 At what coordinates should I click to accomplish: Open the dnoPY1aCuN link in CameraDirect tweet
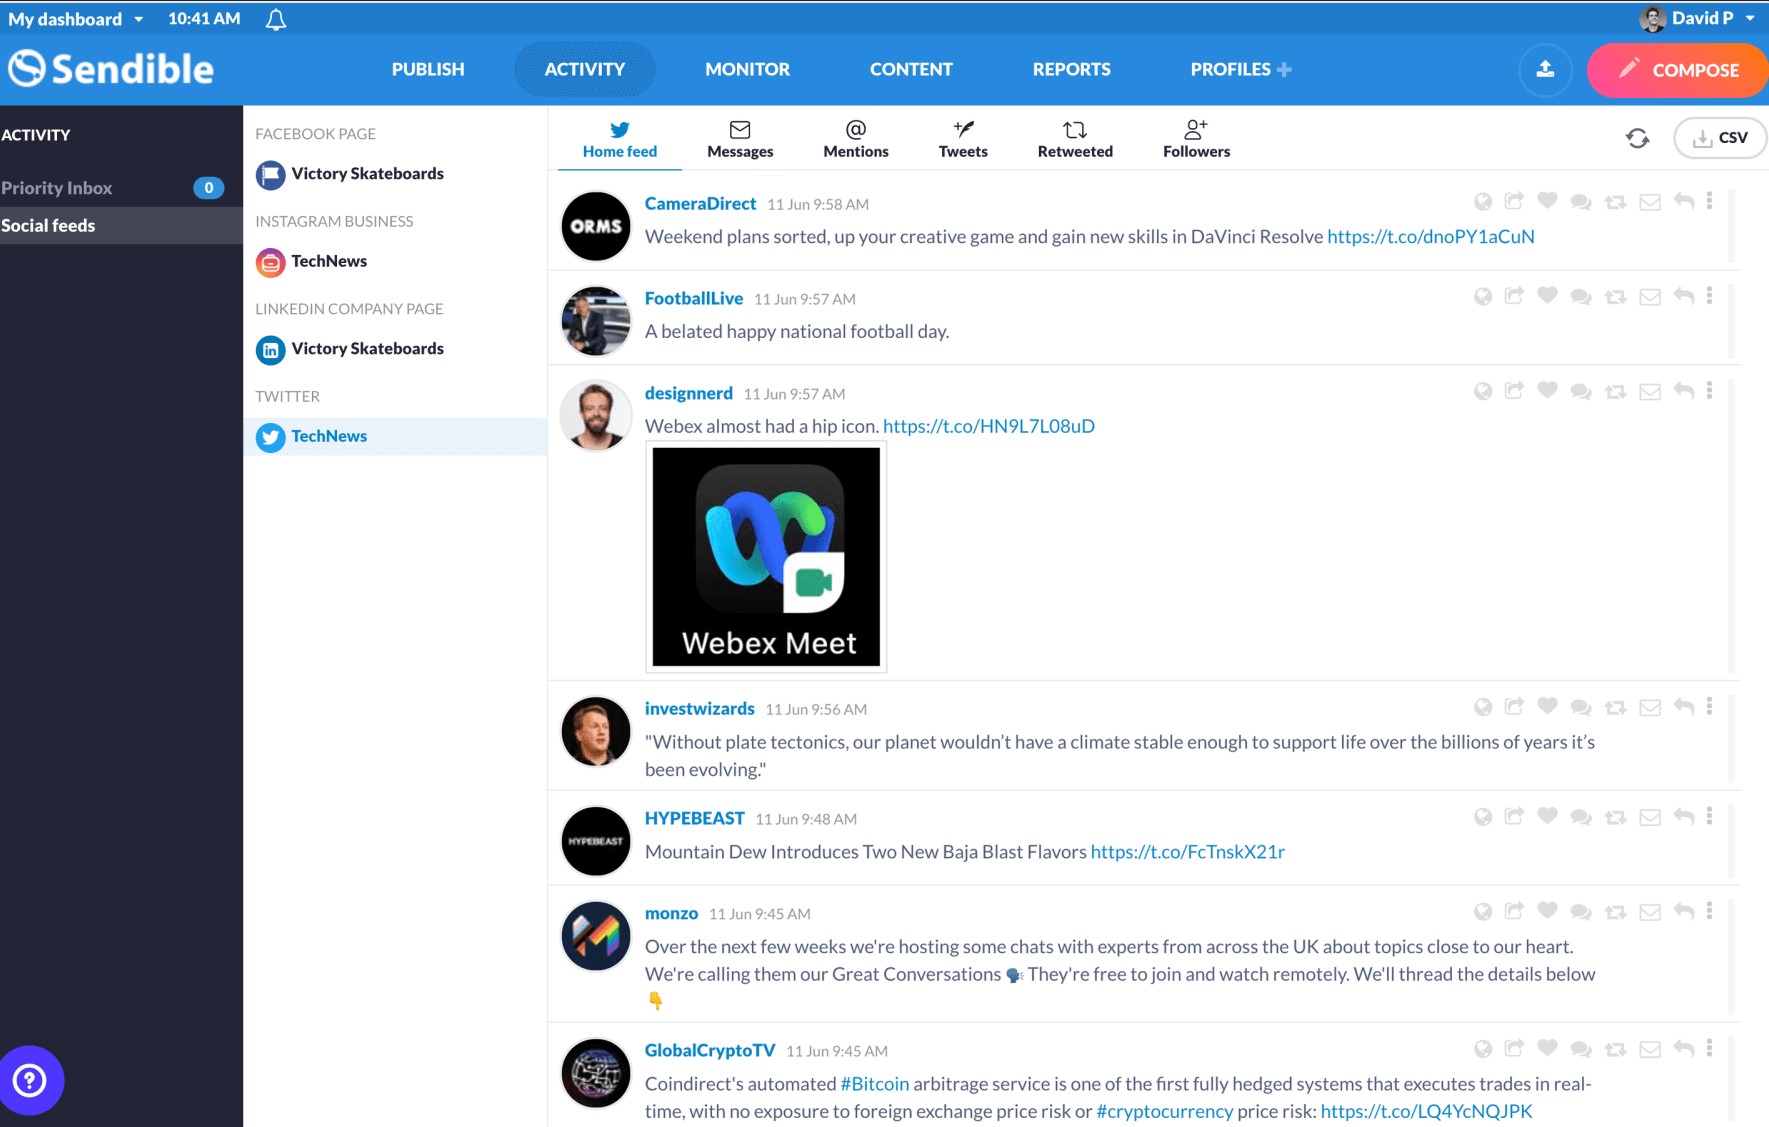pyautogui.click(x=1430, y=236)
